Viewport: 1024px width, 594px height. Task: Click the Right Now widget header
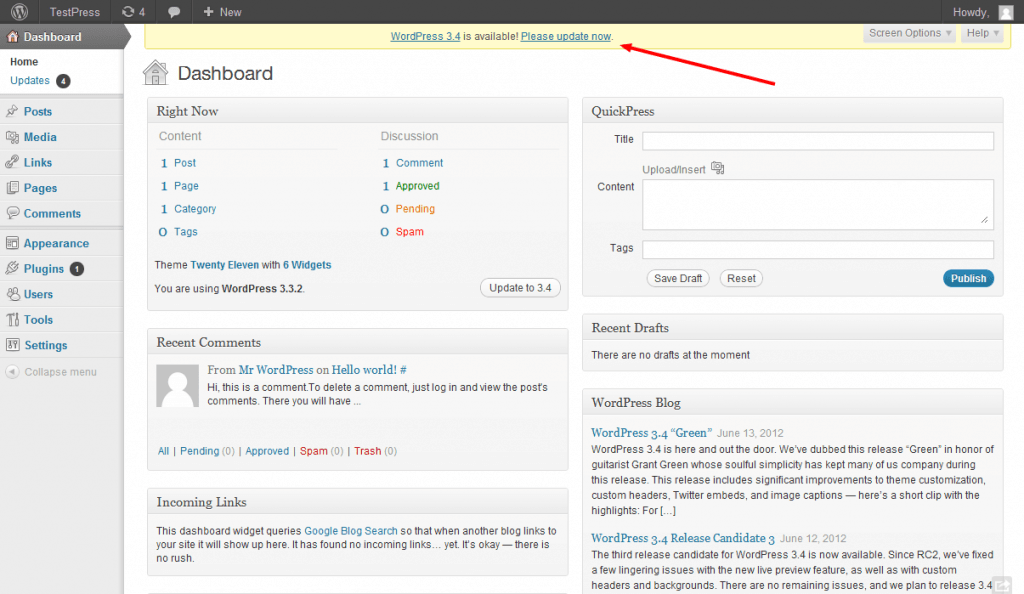pyautogui.click(x=357, y=111)
